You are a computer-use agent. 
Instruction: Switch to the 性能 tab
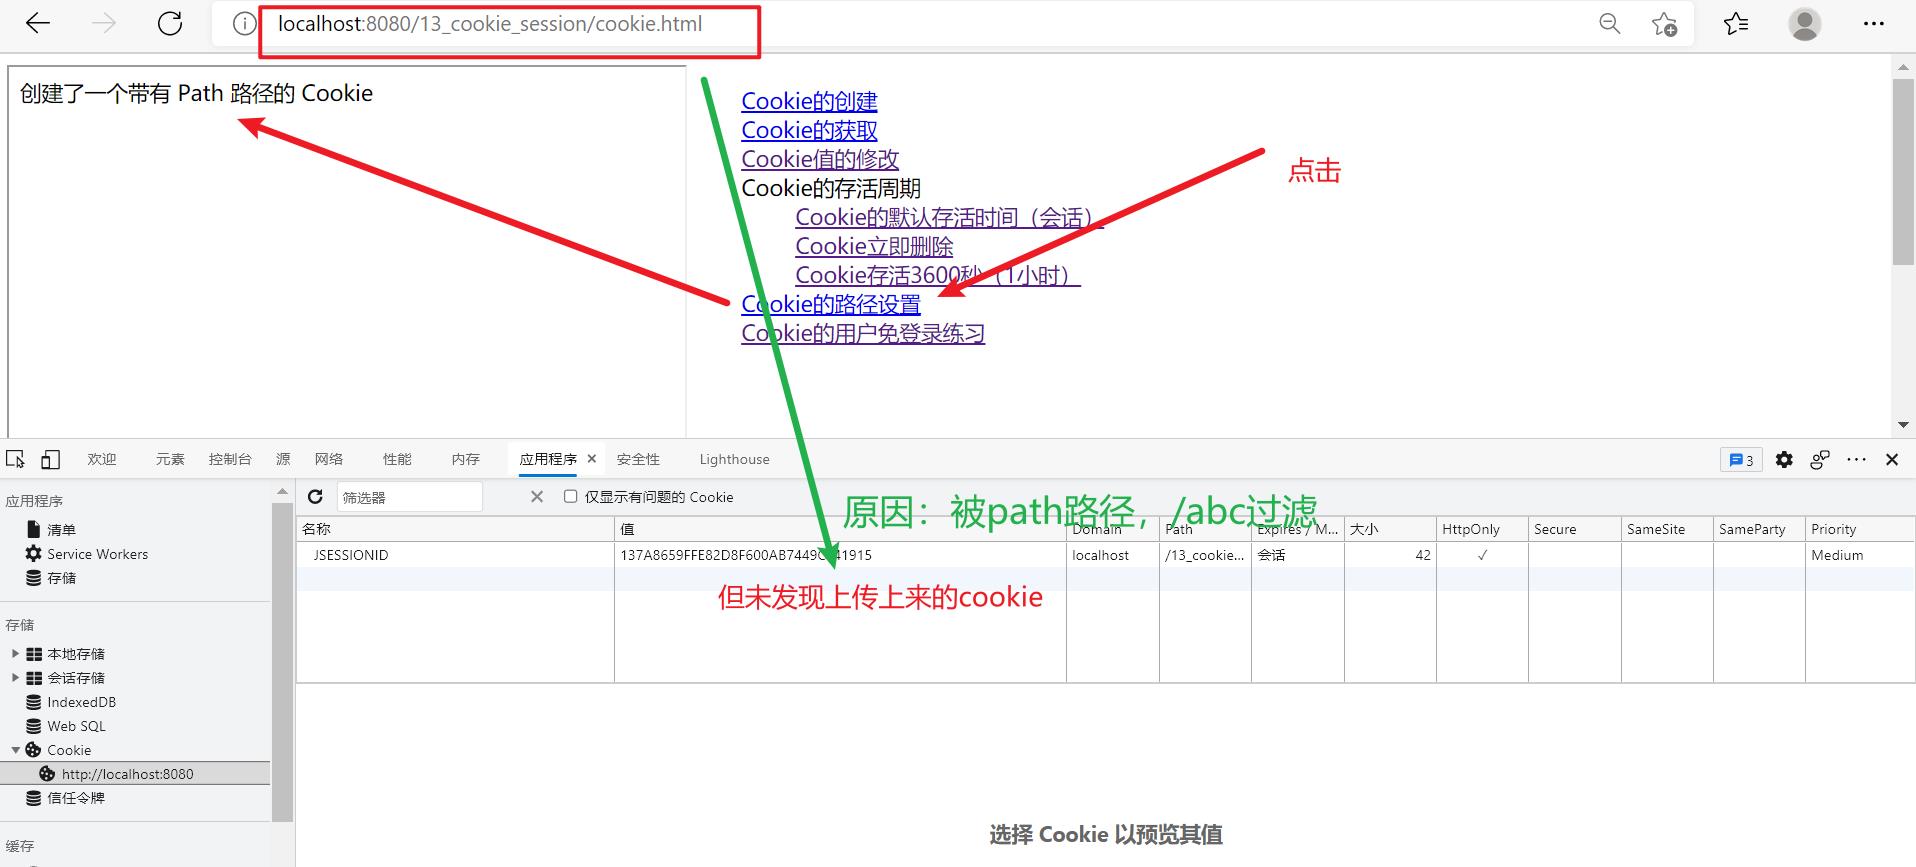pyautogui.click(x=397, y=459)
